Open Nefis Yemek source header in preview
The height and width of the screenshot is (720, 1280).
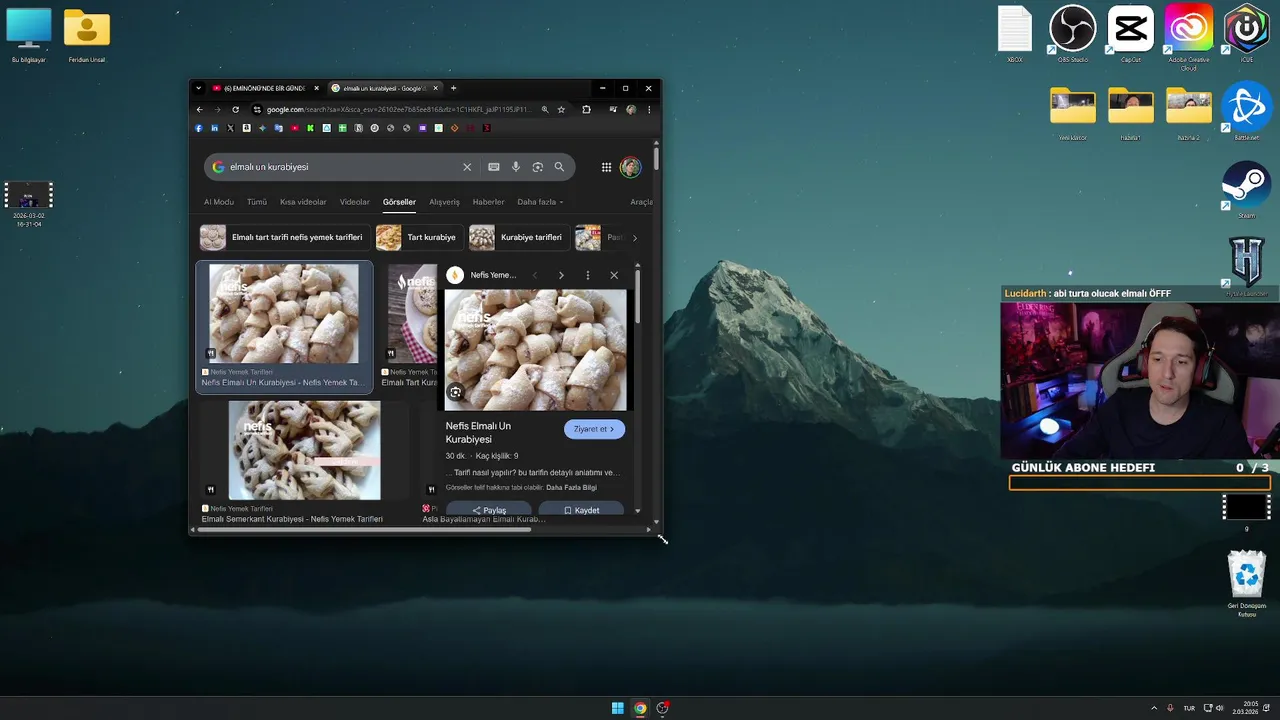[x=482, y=275]
